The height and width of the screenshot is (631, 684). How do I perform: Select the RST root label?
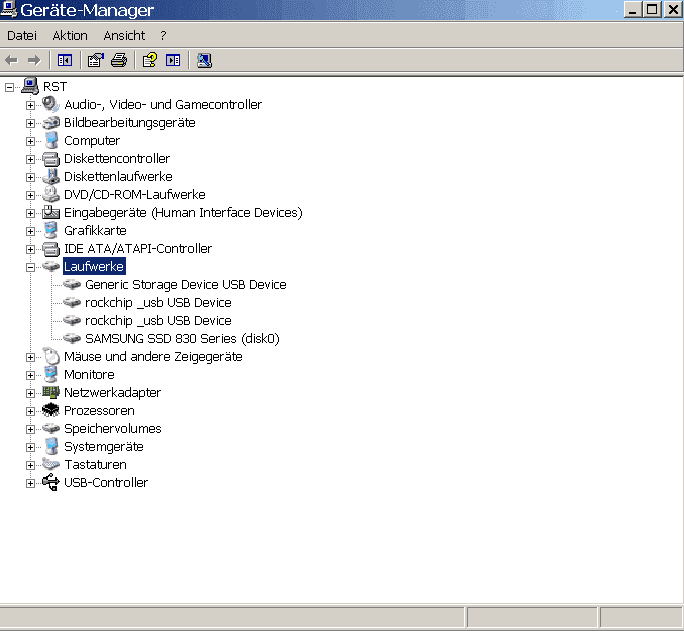coord(55,87)
